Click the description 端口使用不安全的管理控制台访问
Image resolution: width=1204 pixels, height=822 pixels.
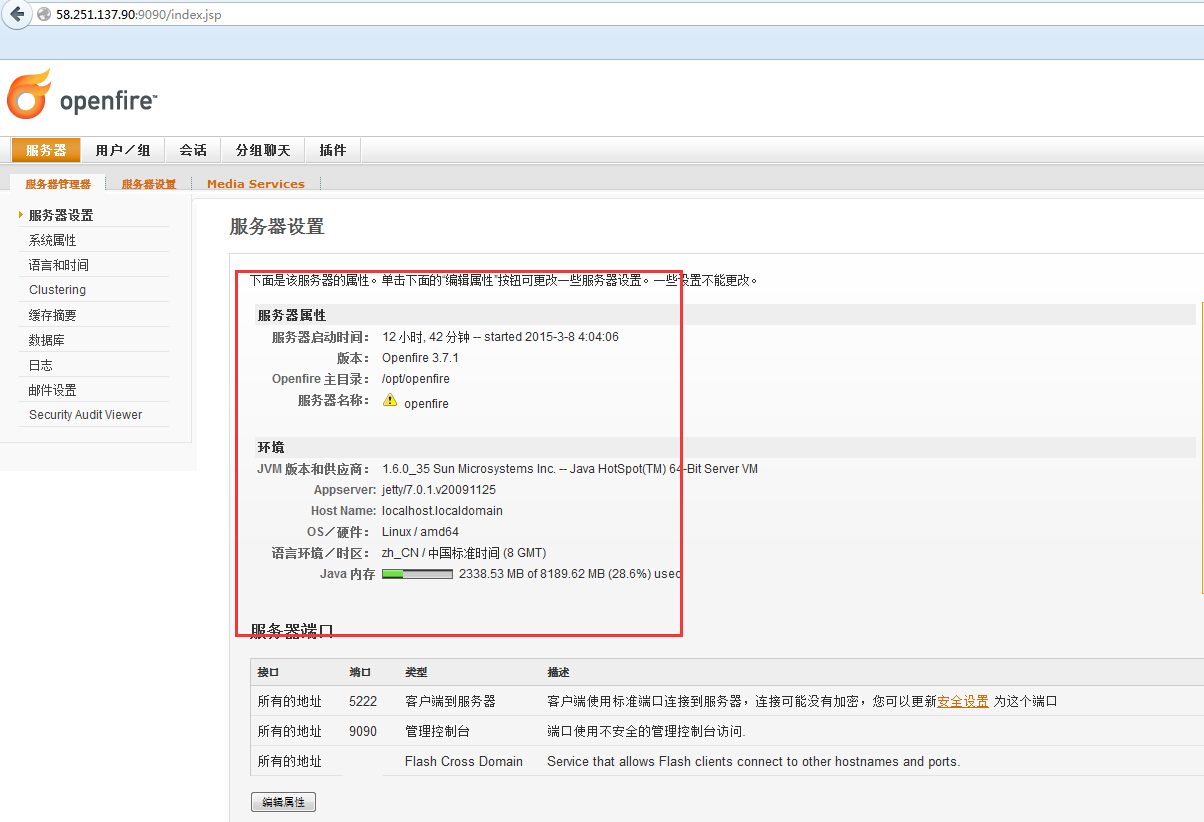point(646,731)
